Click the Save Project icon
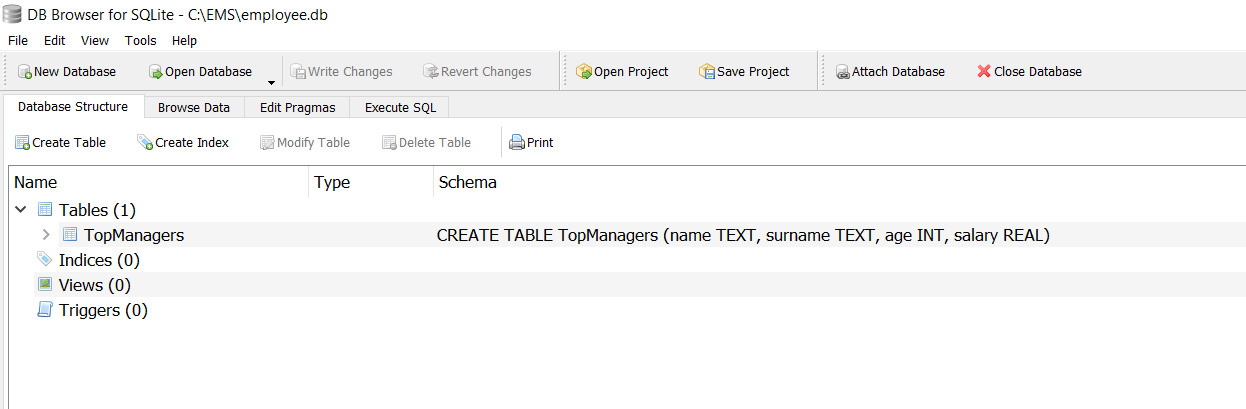Screen dimensions: 1246x409 (x=707, y=72)
